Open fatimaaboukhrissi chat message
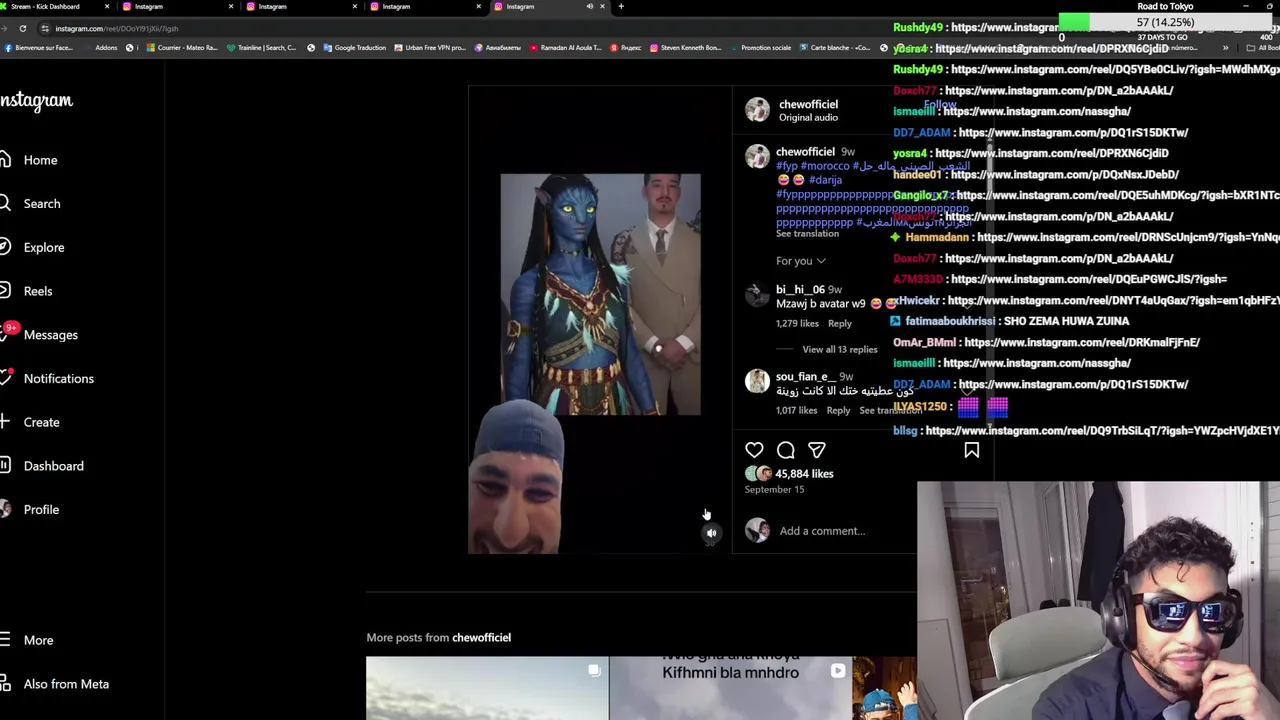The width and height of the screenshot is (1280, 720). [1010, 321]
